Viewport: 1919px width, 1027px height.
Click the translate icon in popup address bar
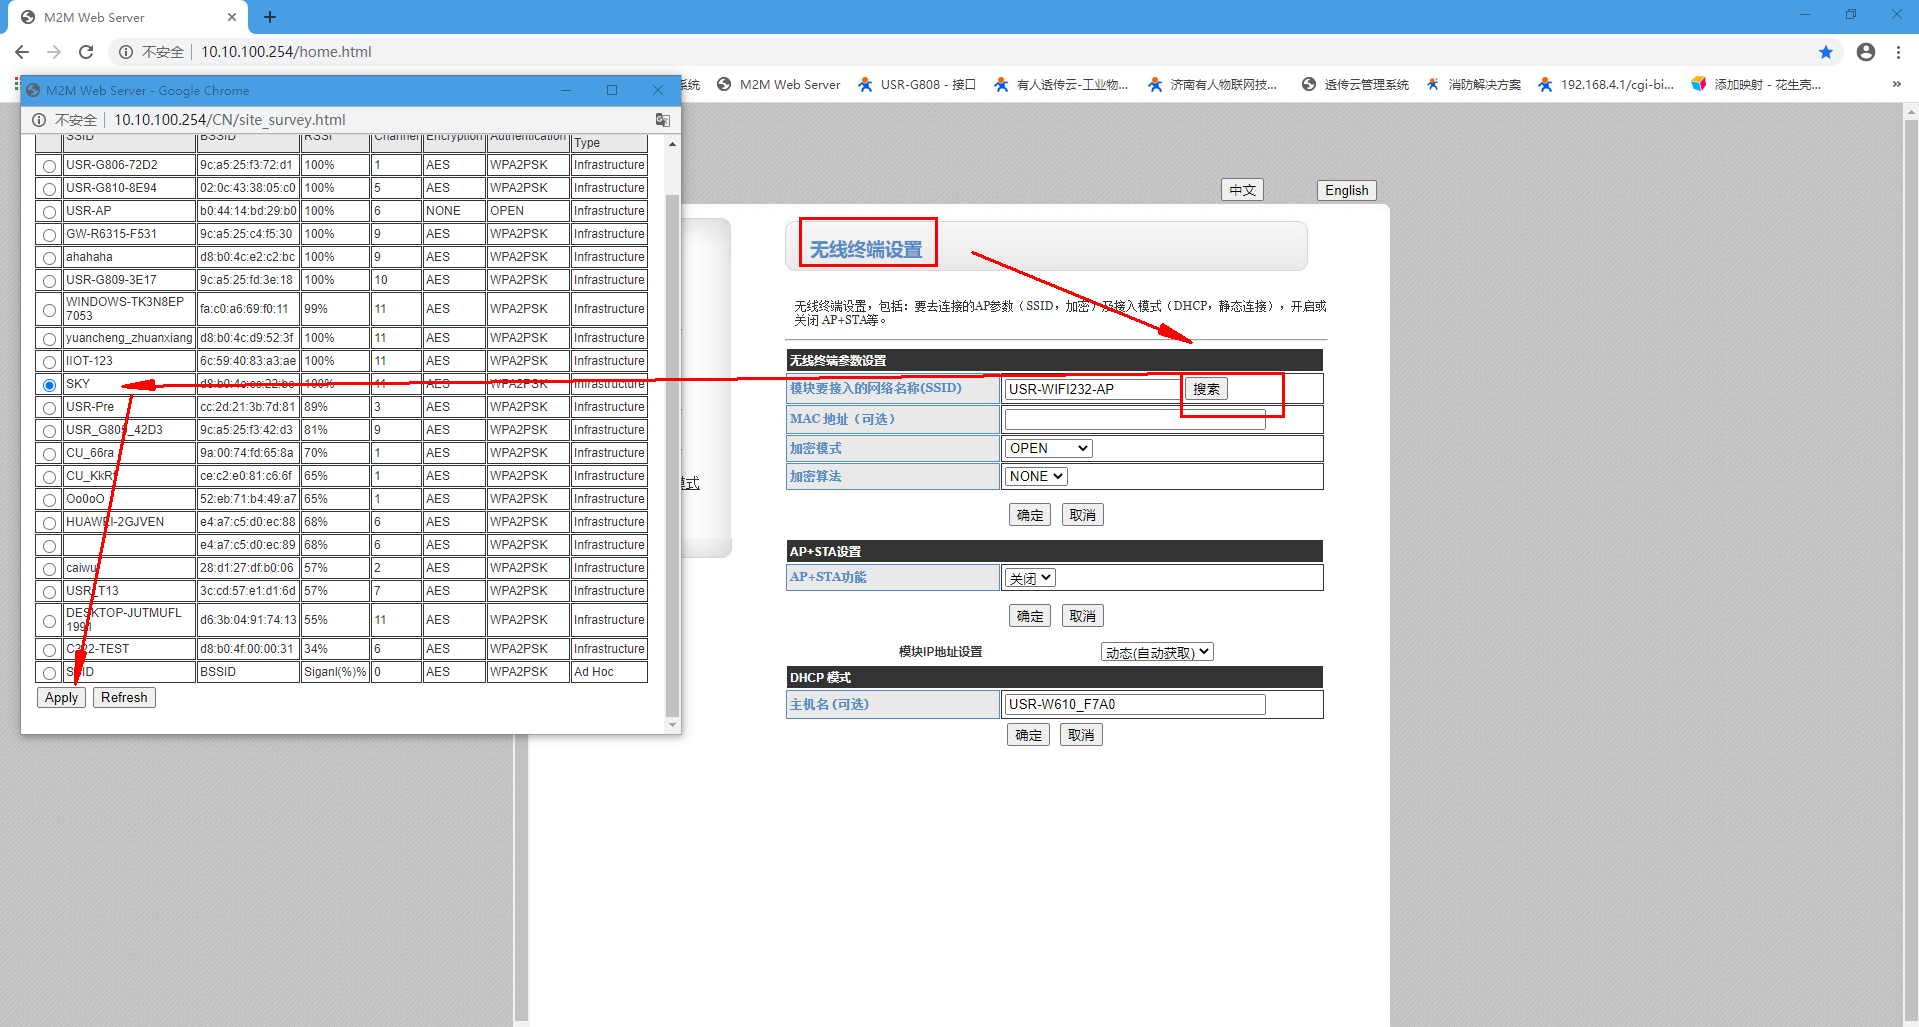pyautogui.click(x=662, y=120)
